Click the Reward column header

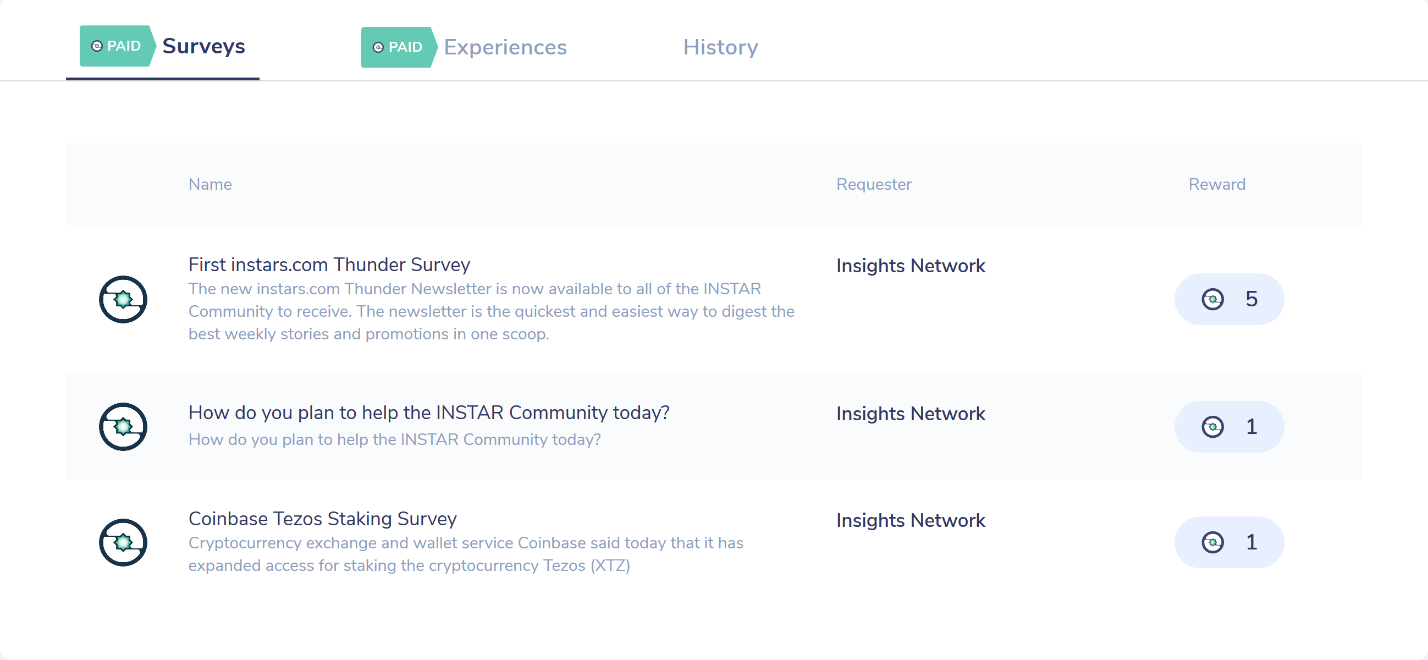1217,184
